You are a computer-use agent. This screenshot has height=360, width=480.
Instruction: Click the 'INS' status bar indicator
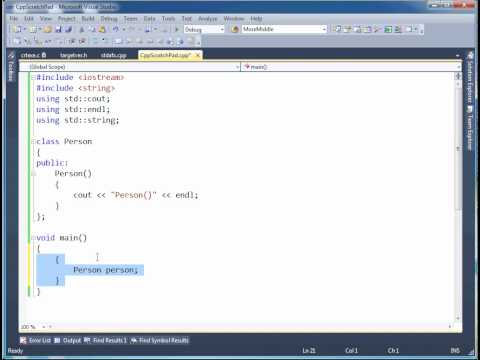(455, 350)
